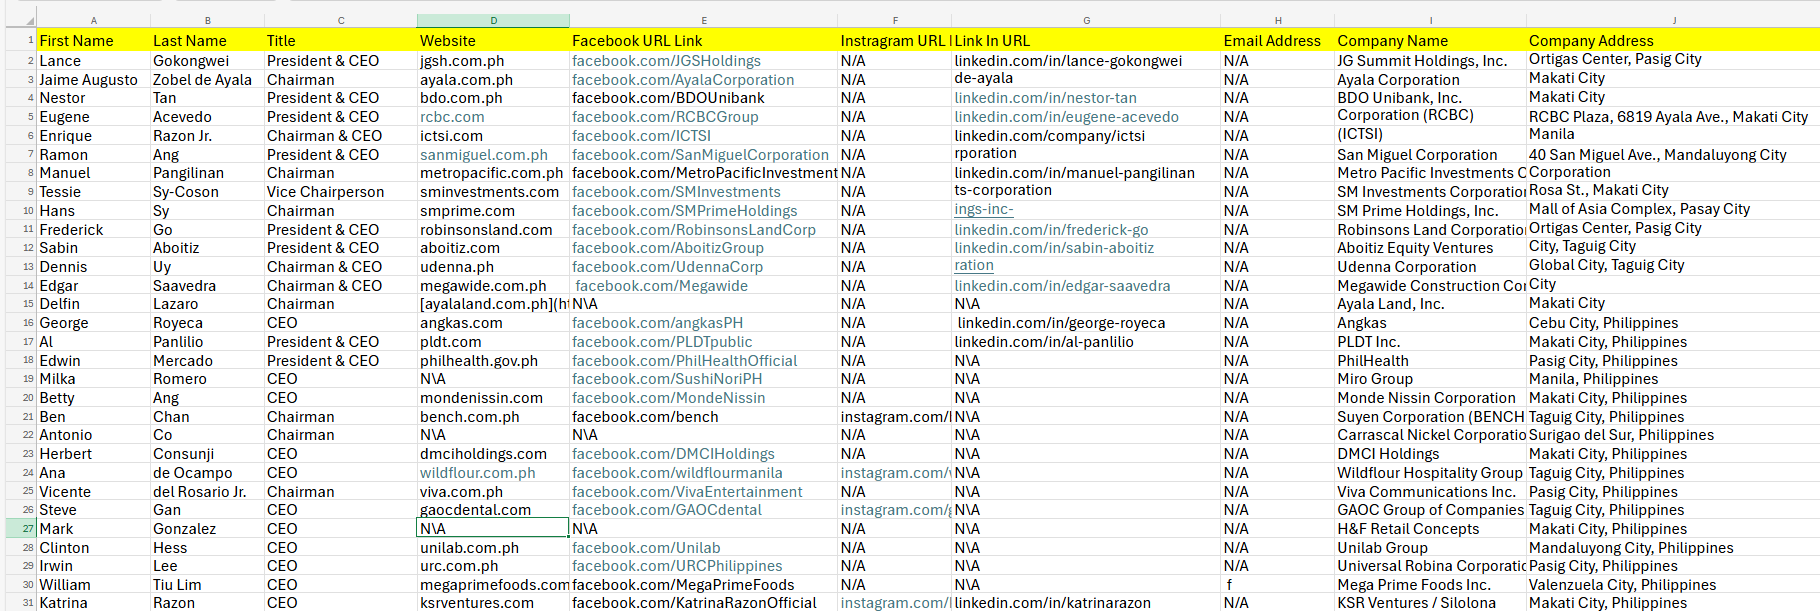Select the 'angkas.com' cell
The width and height of the screenshot is (1820, 611).
pos(493,323)
